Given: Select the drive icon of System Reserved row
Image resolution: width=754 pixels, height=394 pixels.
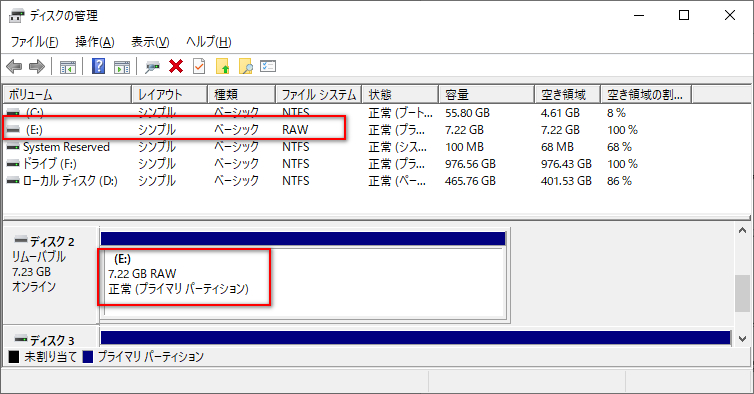Looking at the screenshot, I should (13, 147).
